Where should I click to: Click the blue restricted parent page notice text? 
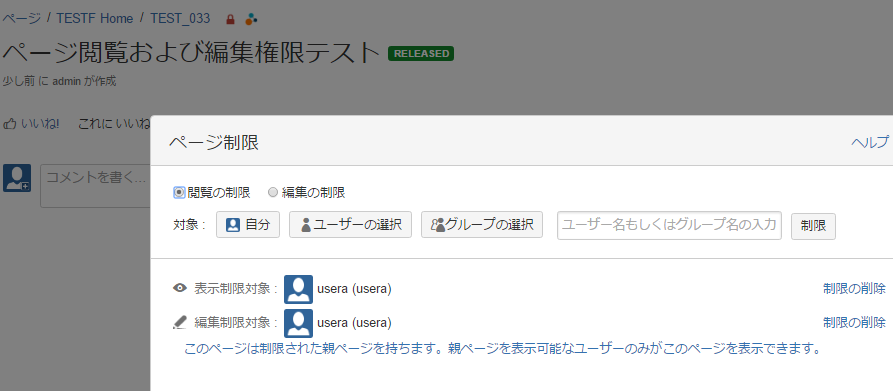[x=502, y=348]
